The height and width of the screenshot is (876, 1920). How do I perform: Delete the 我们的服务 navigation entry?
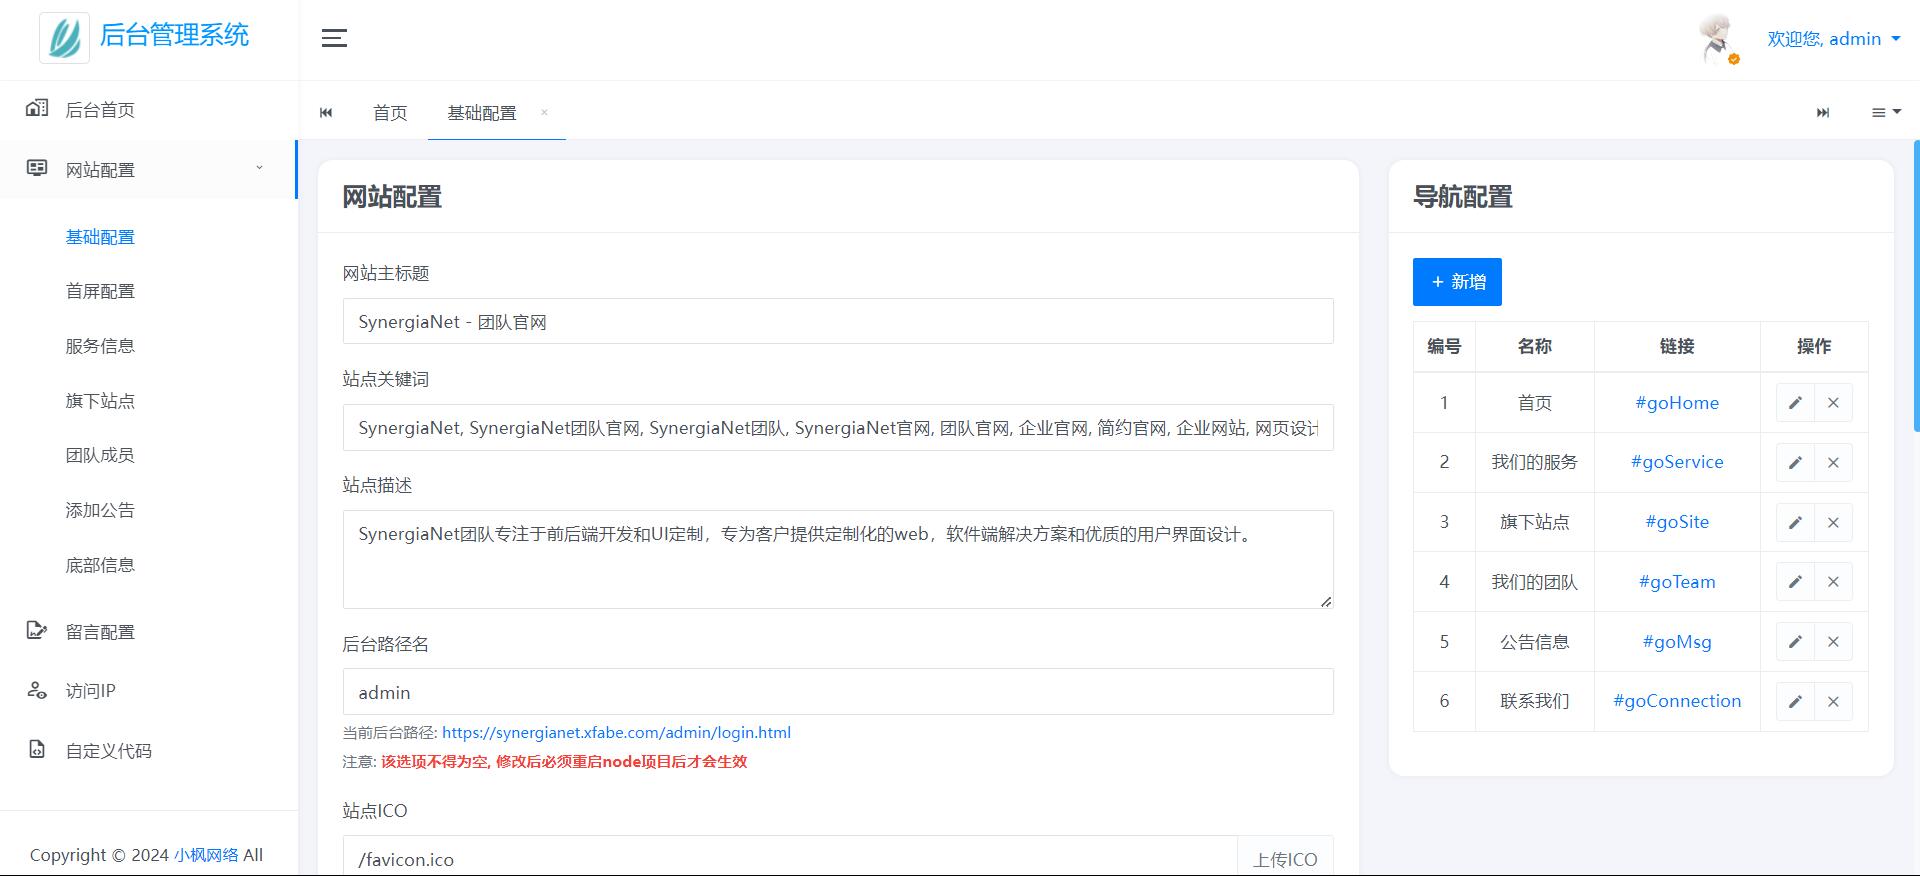point(1833,463)
